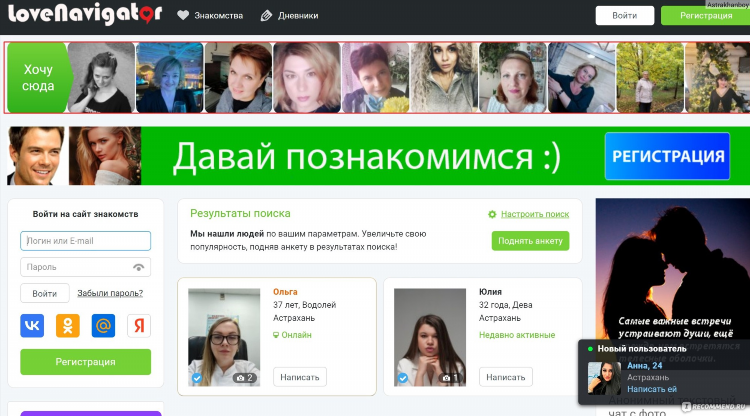Click the name Ольга link
Image resolution: width=750 pixels, height=416 pixels.
pos(285,292)
